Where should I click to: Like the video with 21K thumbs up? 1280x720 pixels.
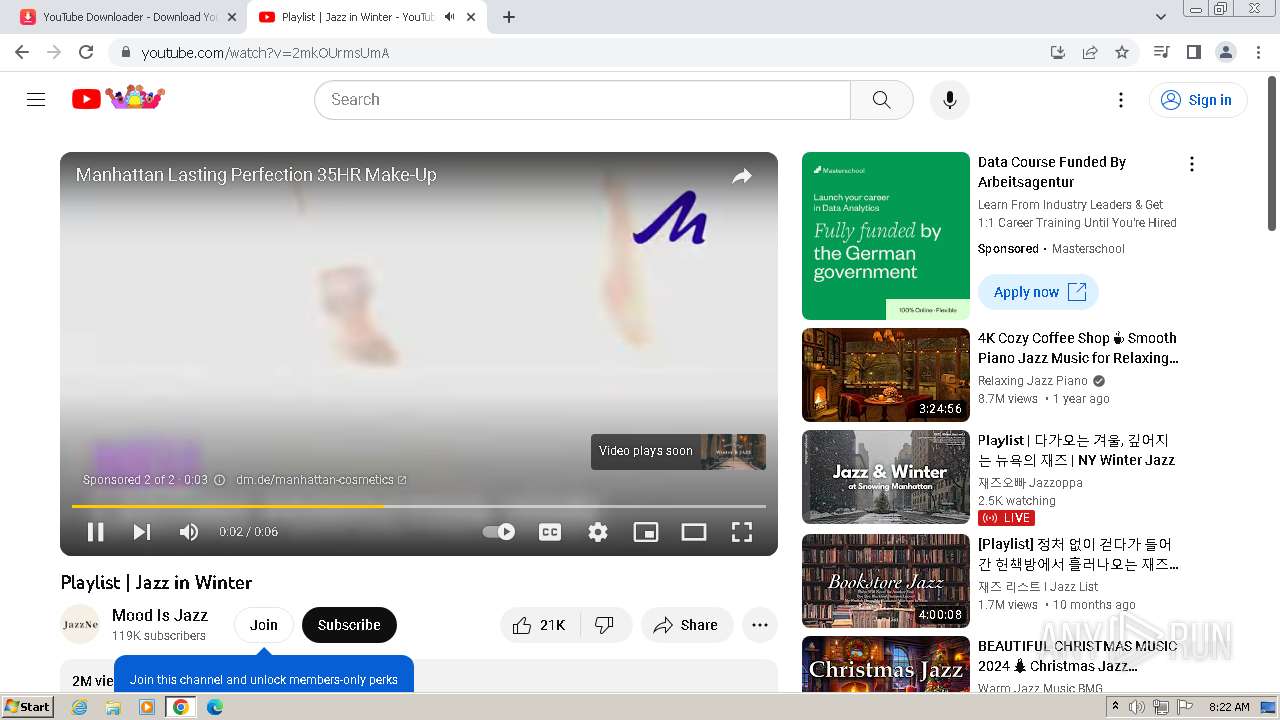539,625
